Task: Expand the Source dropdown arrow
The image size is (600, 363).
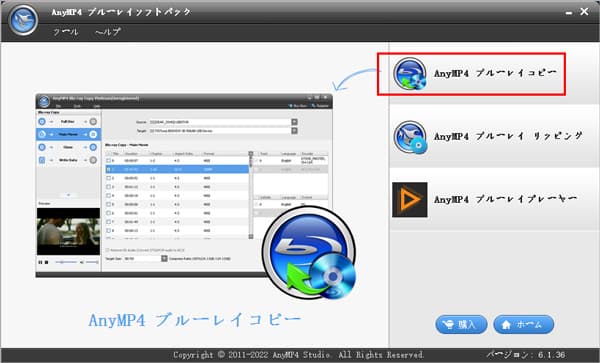Action: 294,122
